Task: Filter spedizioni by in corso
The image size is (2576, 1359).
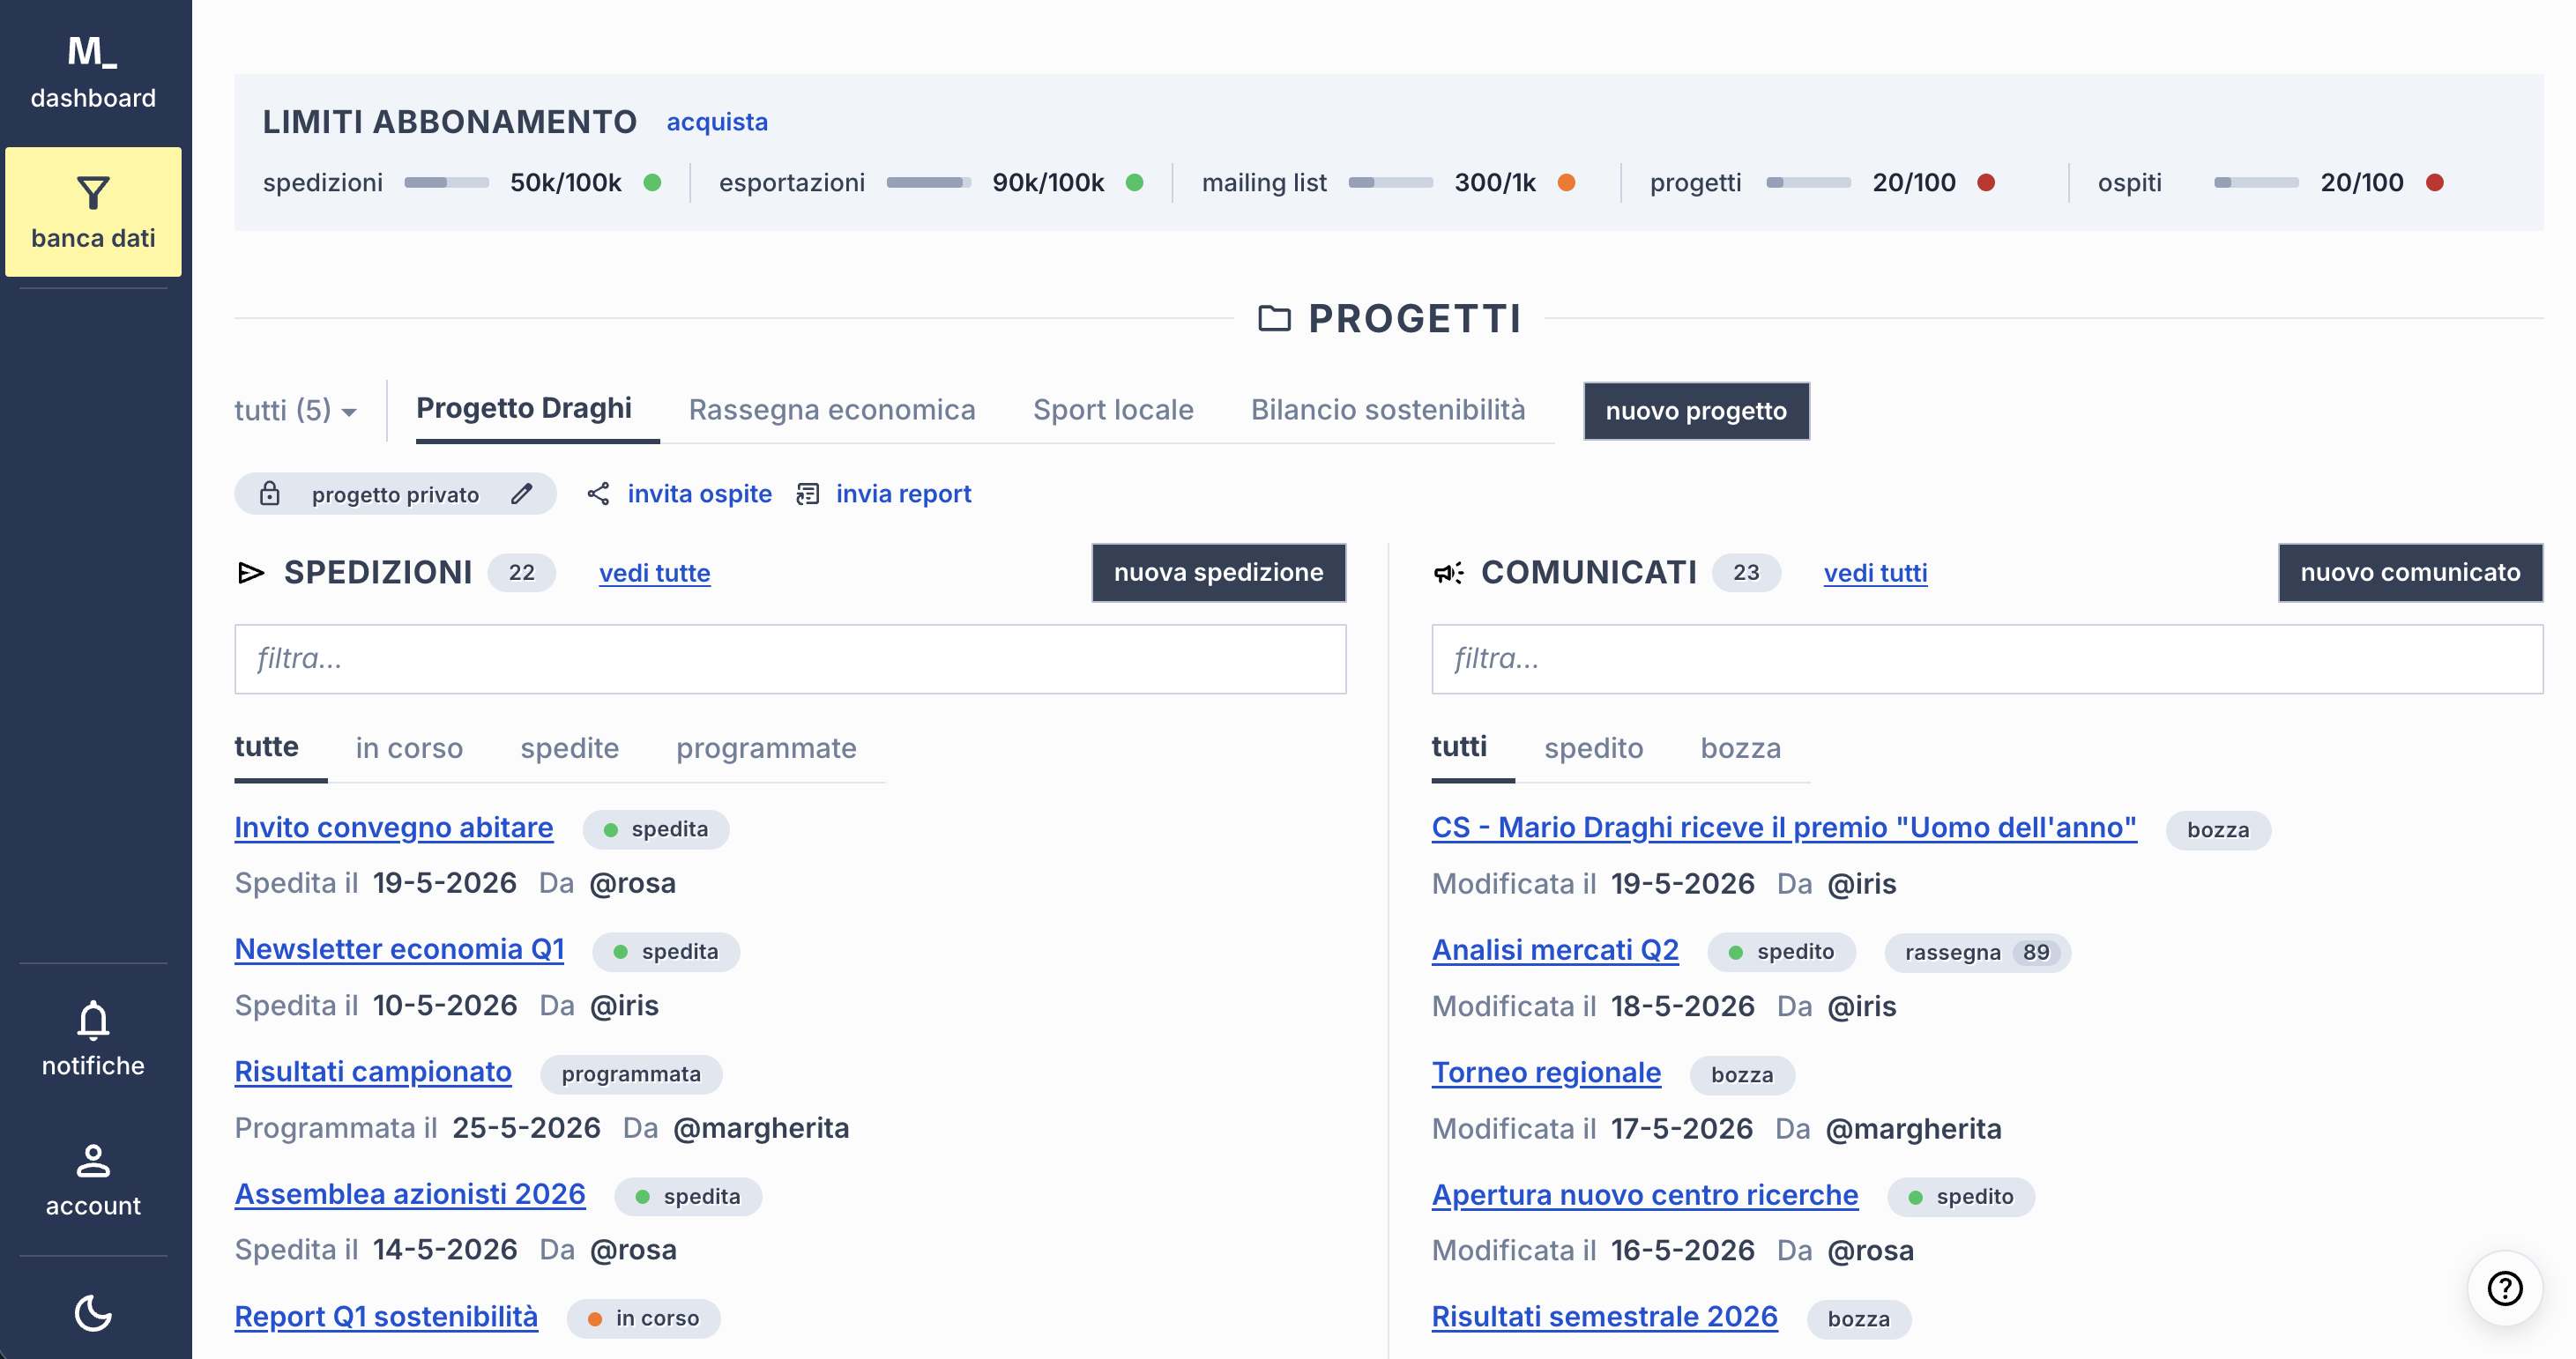Action: point(409,748)
